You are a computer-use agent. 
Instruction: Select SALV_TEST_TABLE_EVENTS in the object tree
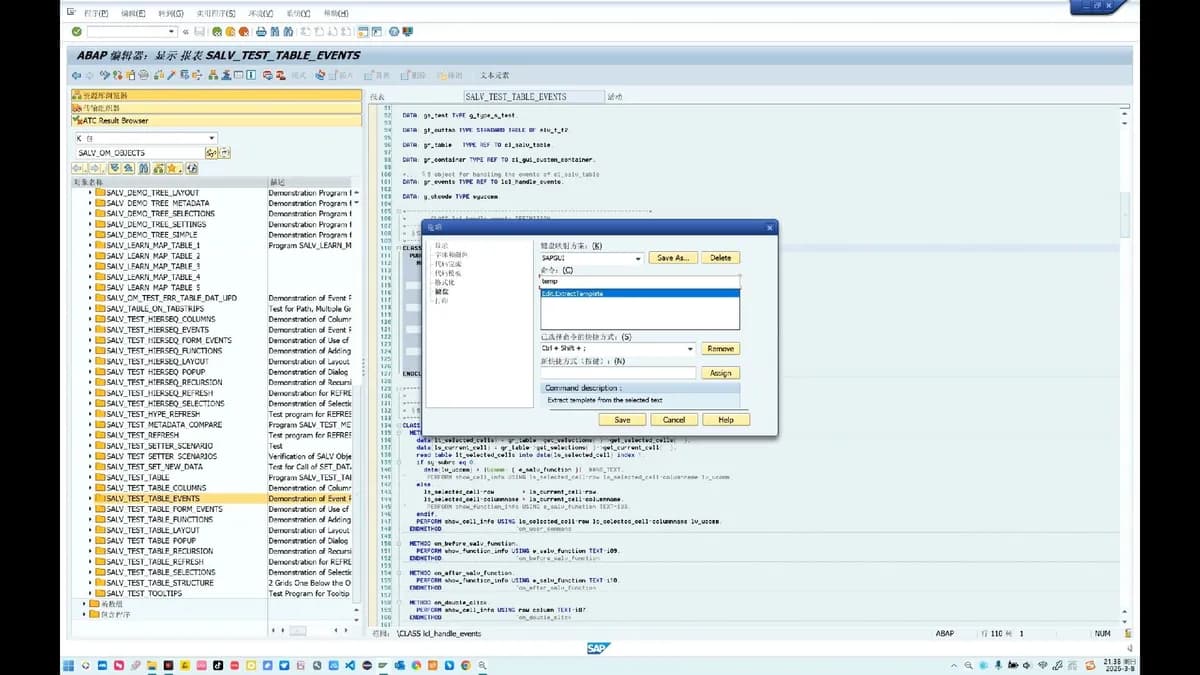(x=152, y=498)
